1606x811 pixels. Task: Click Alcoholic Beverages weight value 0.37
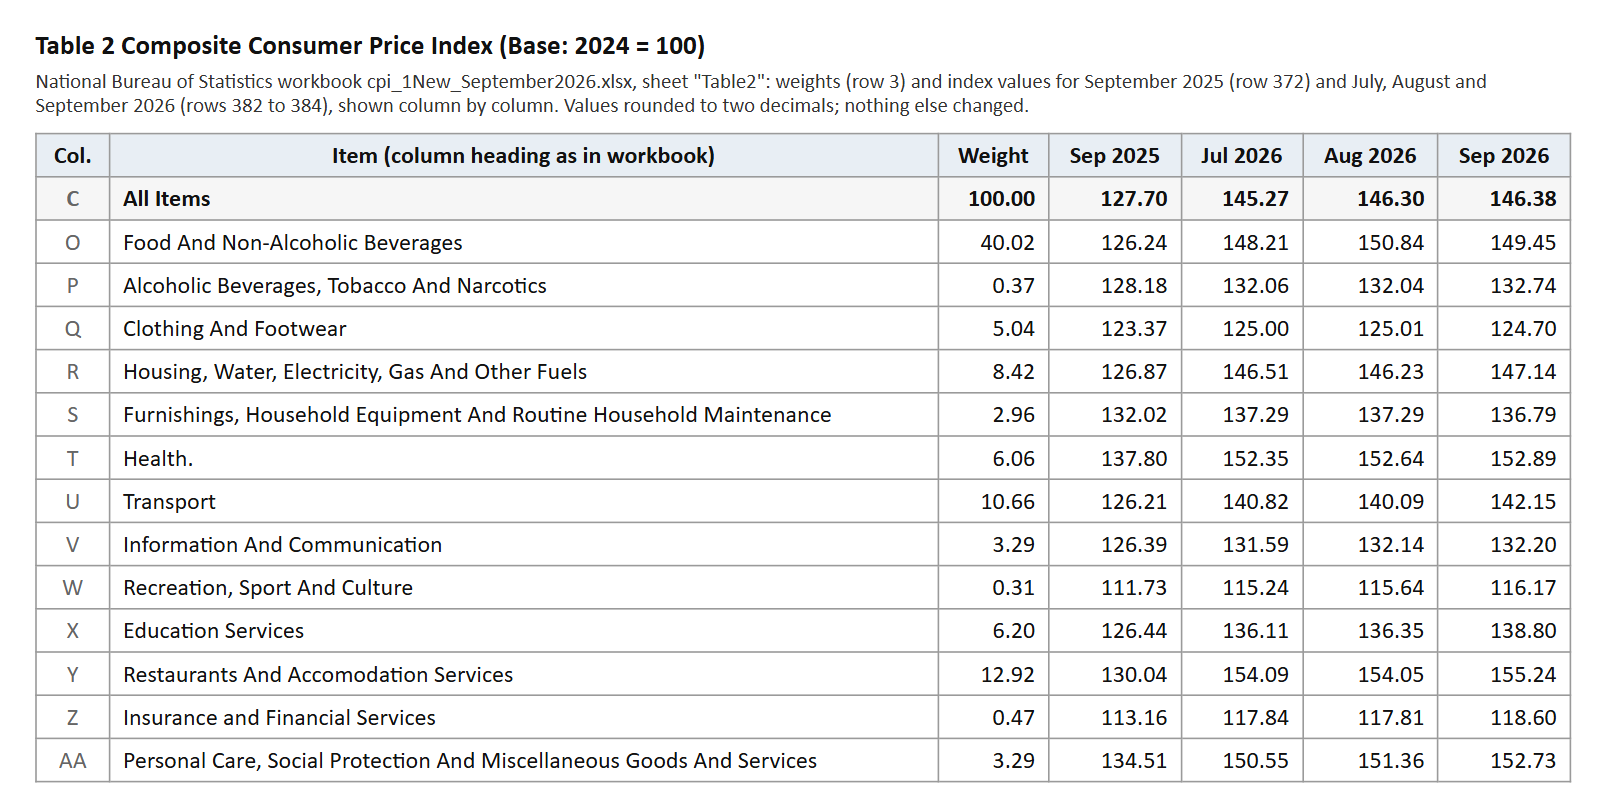coord(1013,286)
